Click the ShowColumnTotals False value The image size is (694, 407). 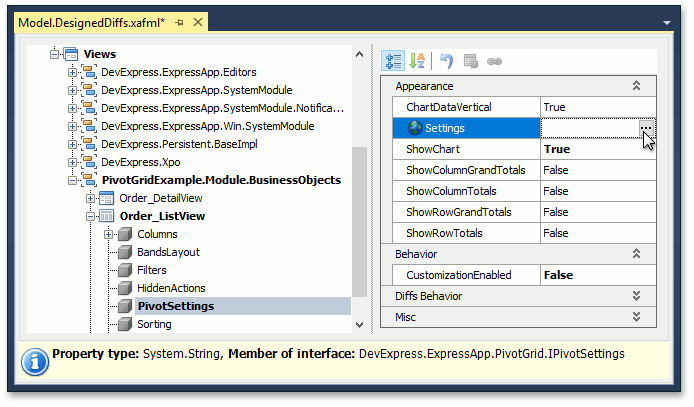pyautogui.click(x=598, y=191)
